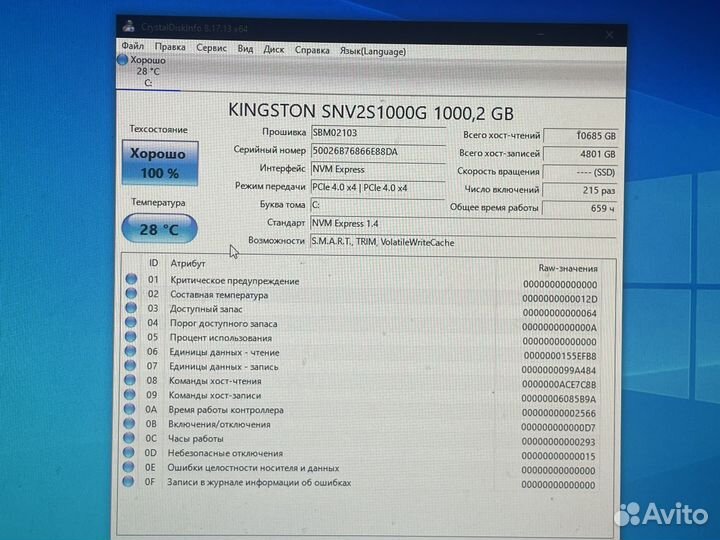
Task: Click raw value 000000000012D
Action: tap(560, 299)
